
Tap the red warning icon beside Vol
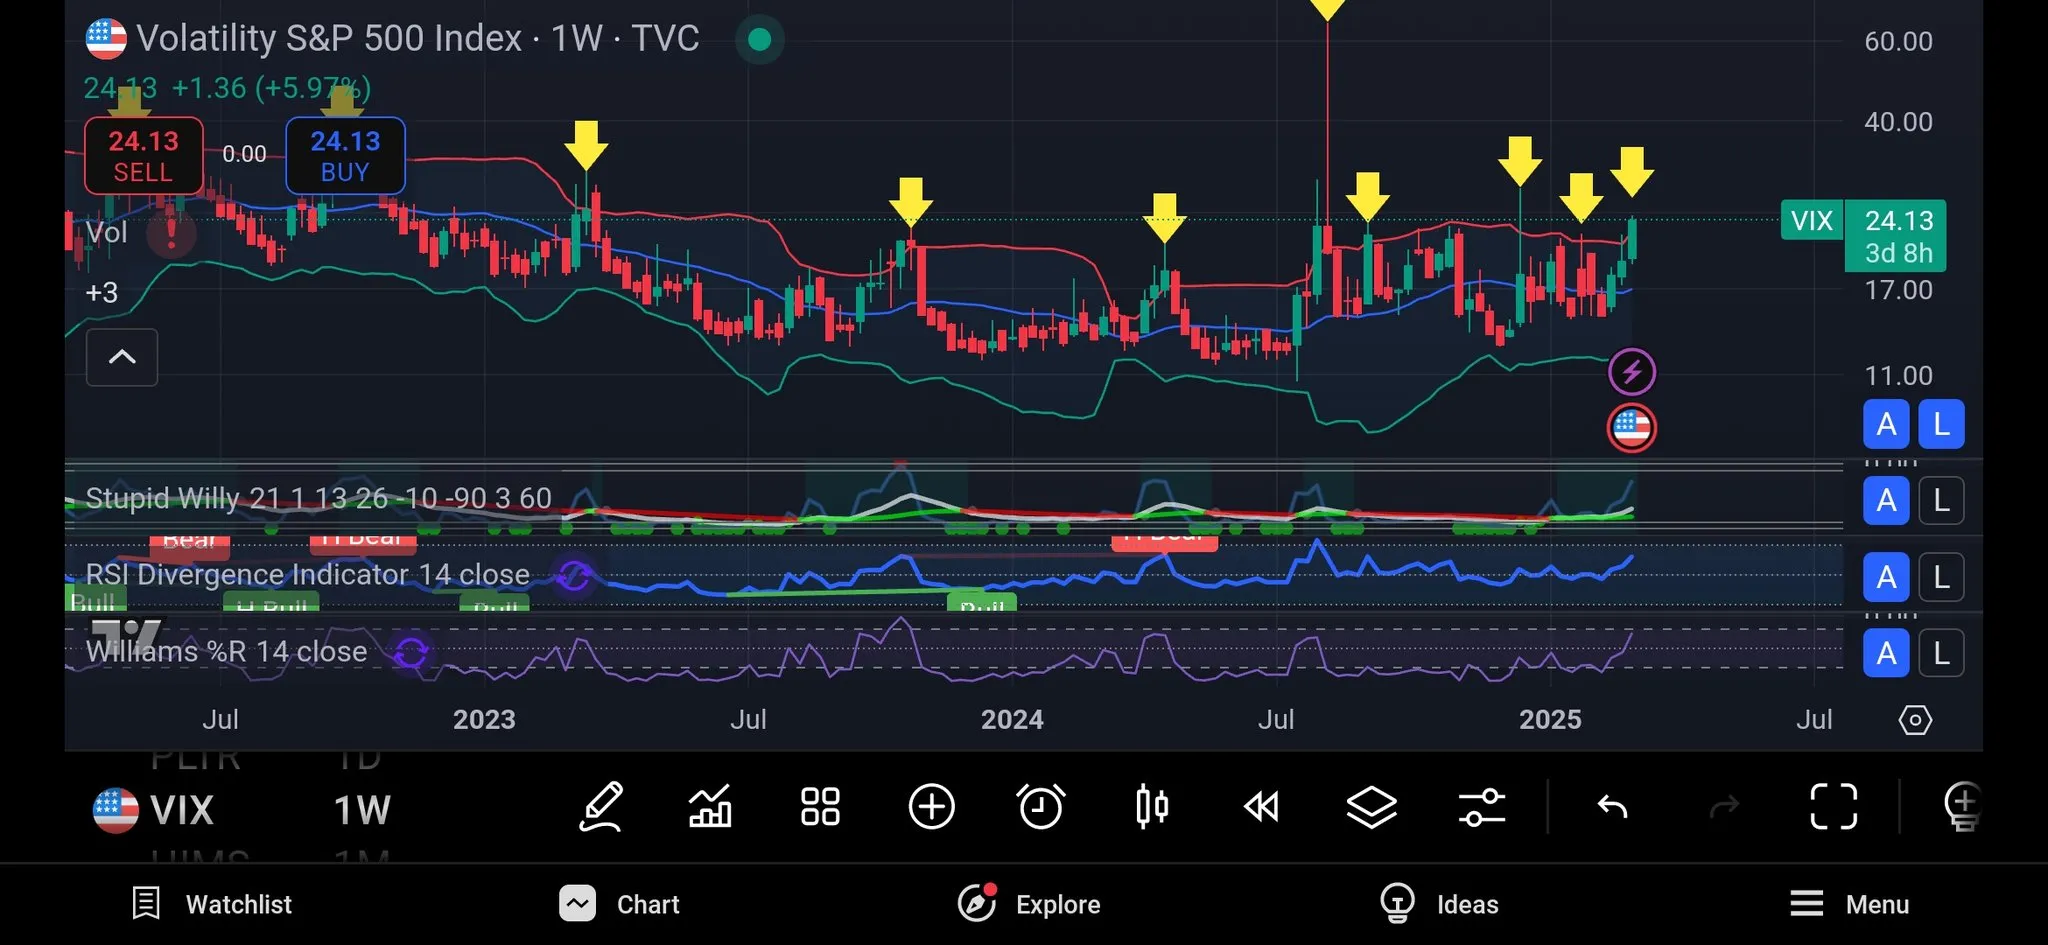pyautogui.click(x=172, y=233)
